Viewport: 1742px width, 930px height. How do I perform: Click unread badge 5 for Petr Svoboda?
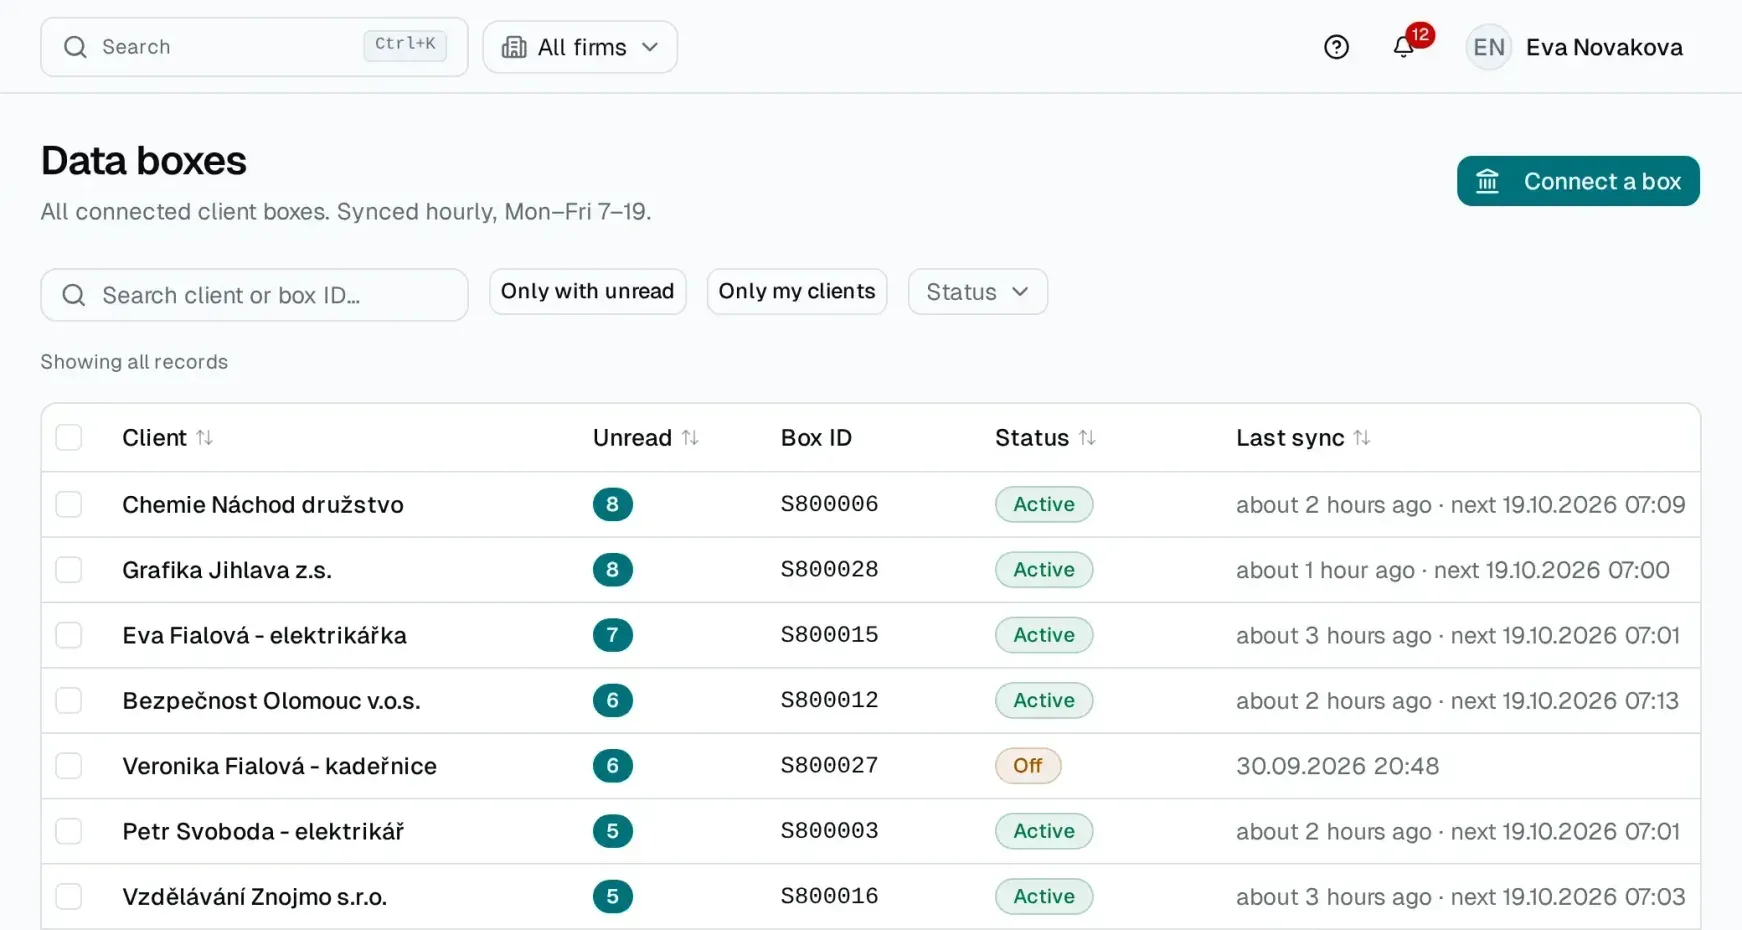[x=613, y=831]
